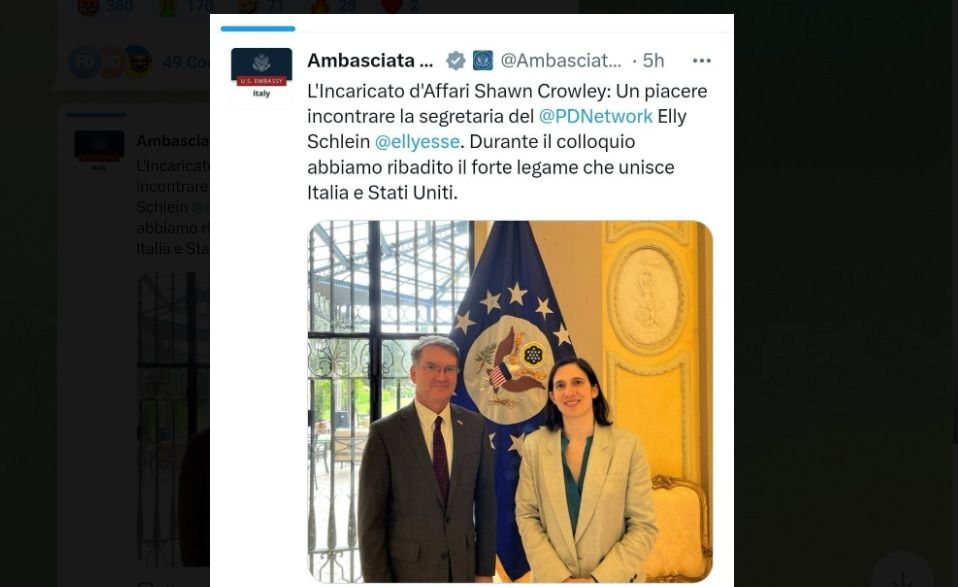This screenshot has height=587, width=958.
Task: Click the round button in bottom-right corner
Action: [x=902, y=572]
